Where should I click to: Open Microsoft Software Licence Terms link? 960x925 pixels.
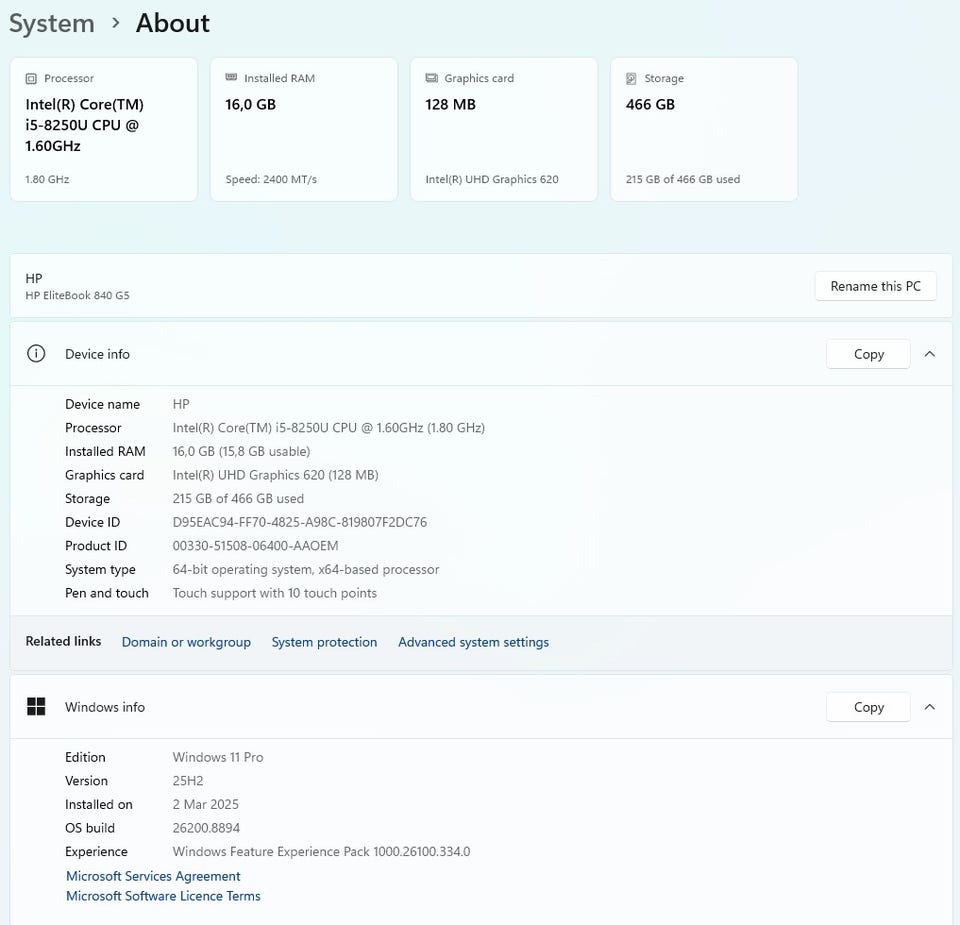[163, 896]
